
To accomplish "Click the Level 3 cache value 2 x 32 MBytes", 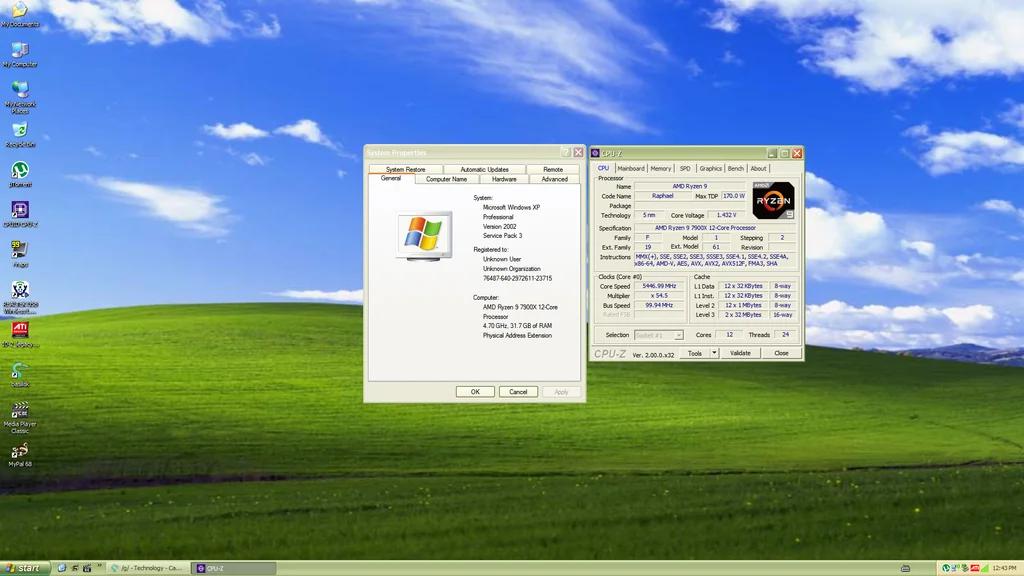I will click(743, 315).
